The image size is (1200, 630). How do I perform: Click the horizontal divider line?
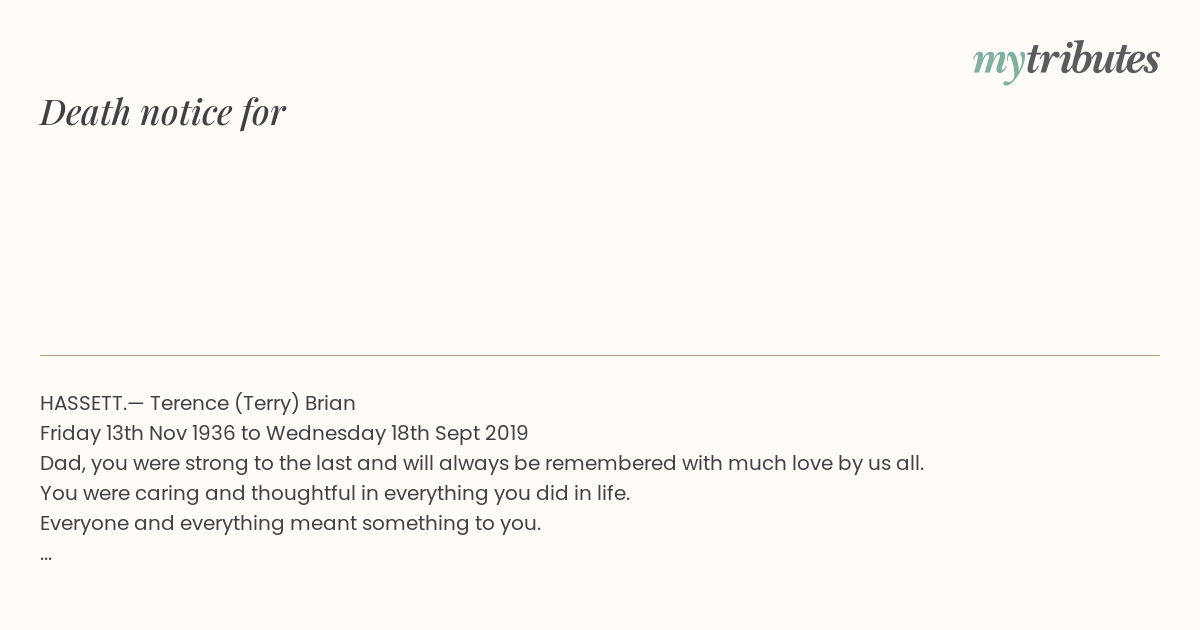[600, 355]
